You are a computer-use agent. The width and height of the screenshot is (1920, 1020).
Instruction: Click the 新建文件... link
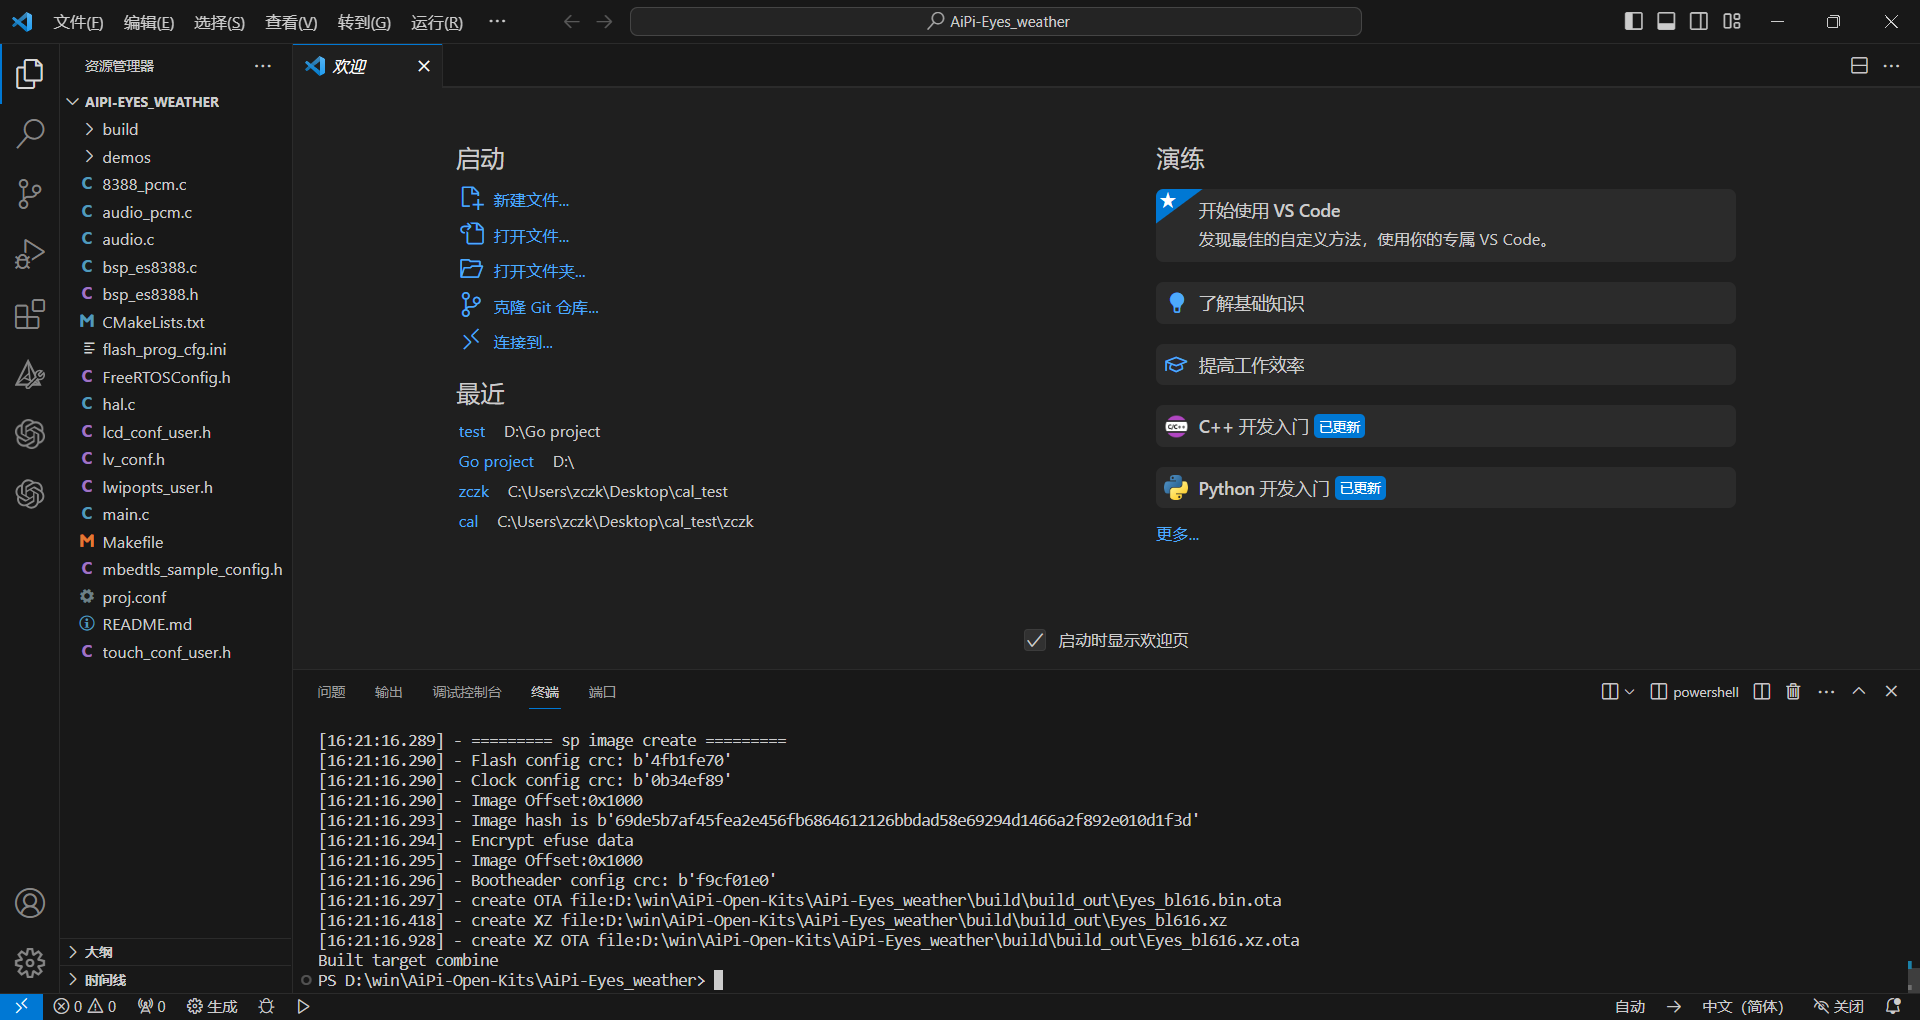(x=531, y=200)
